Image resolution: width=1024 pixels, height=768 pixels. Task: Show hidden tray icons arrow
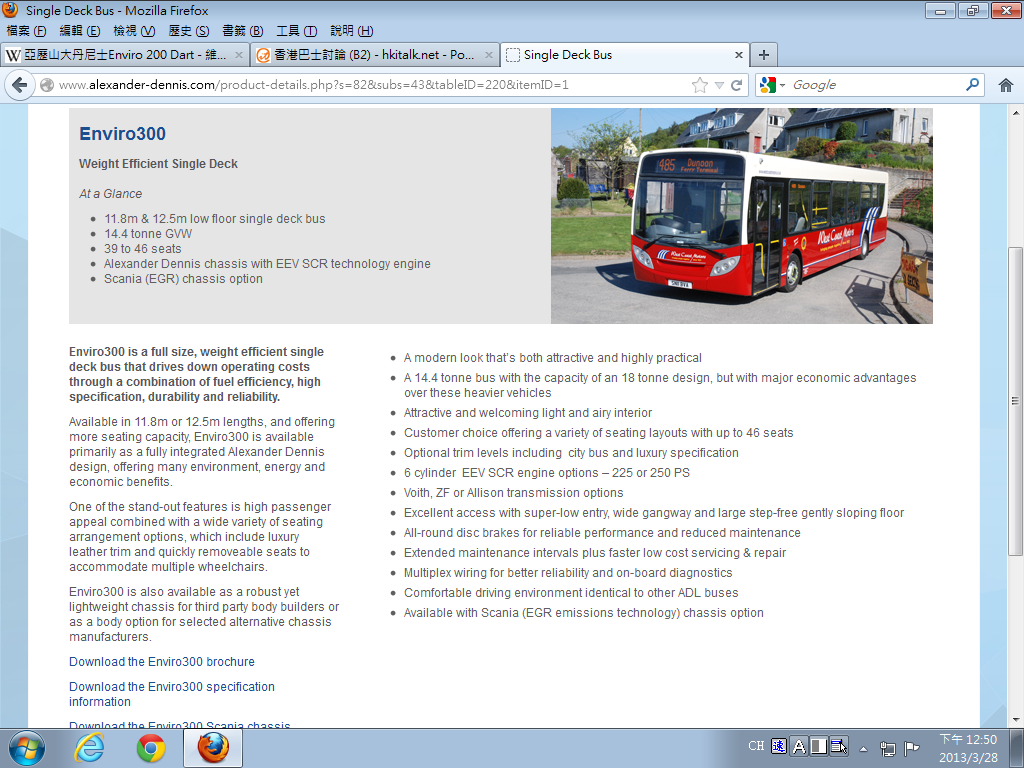pyautogui.click(x=863, y=748)
